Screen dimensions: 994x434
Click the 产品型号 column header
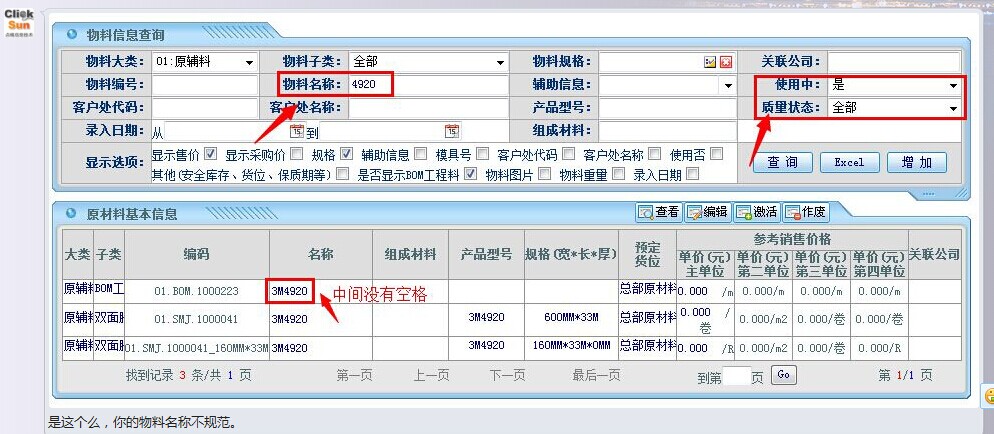click(486, 255)
